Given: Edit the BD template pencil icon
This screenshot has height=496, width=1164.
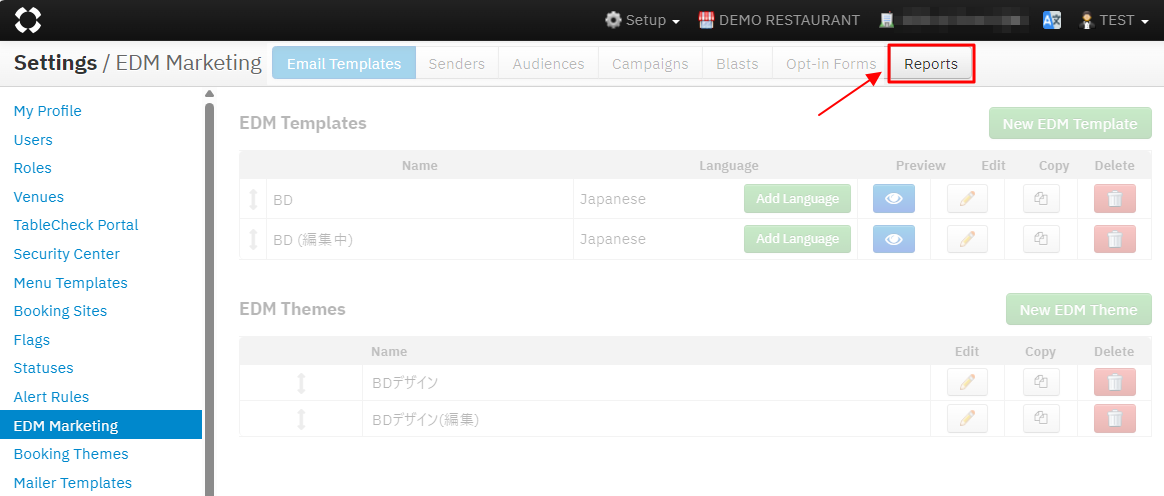Looking at the screenshot, I should coord(967,199).
